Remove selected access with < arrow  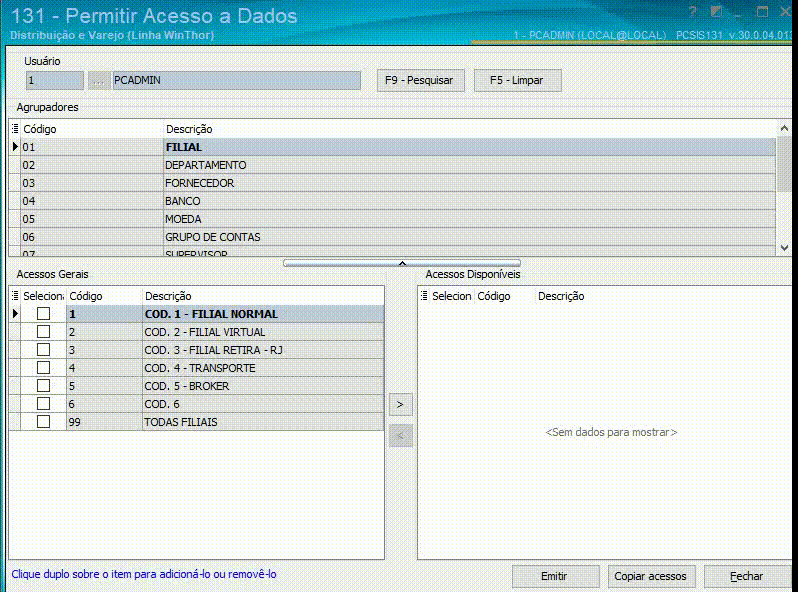[400, 435]
